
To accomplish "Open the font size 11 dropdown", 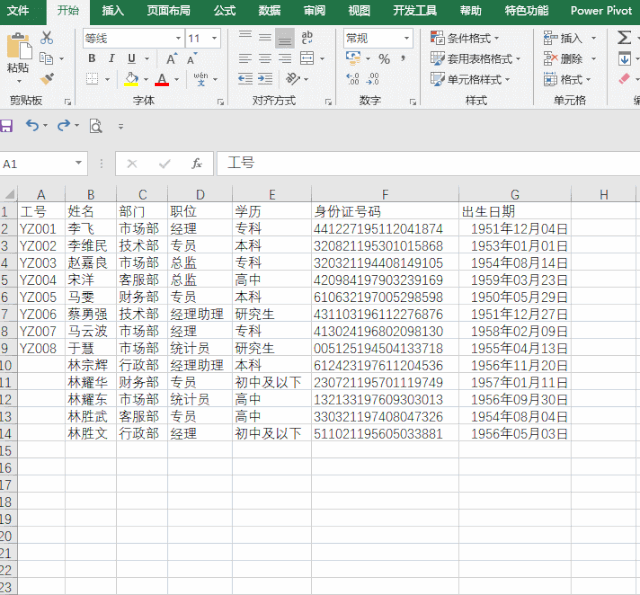I will coord(214,38).
